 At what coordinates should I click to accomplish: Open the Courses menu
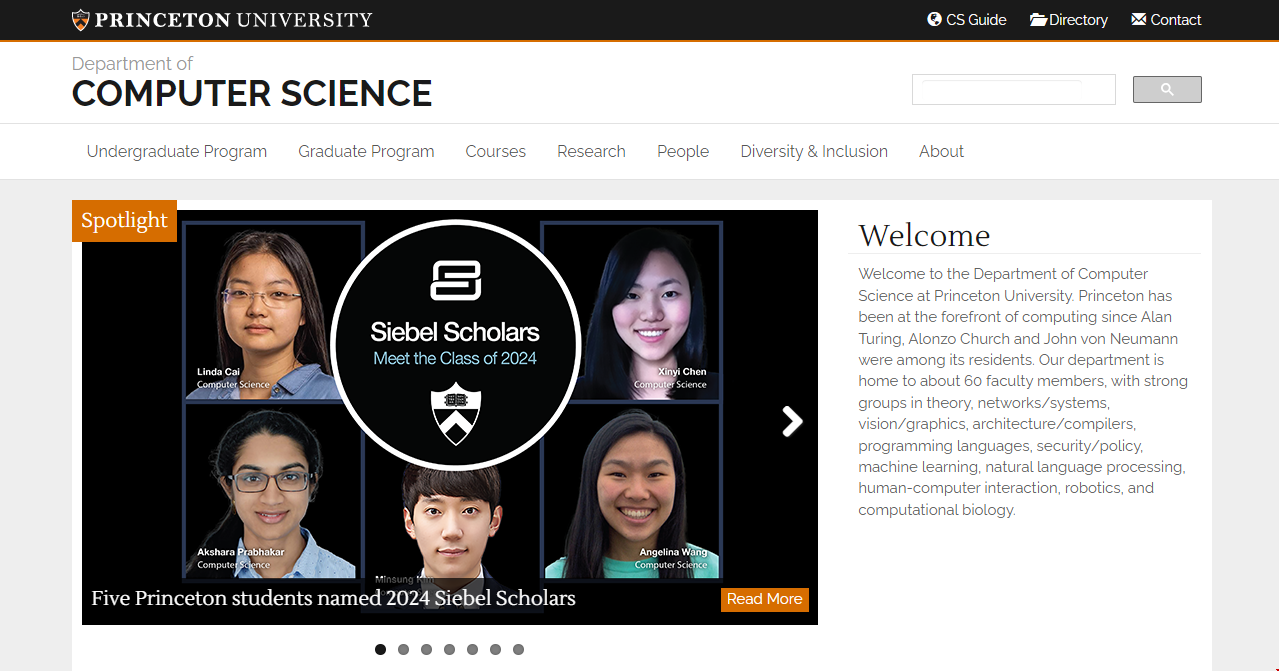[495, 151]
